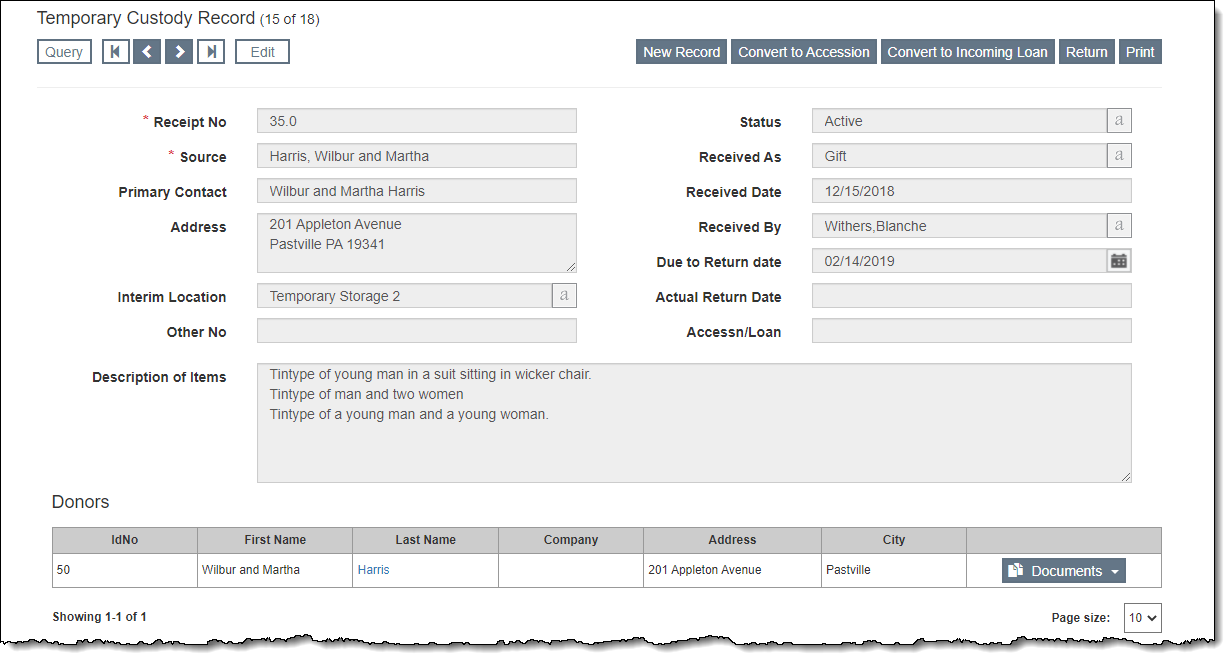Convert this record to Accession
Screen dimensions: 1230x660
pos(803,52)
